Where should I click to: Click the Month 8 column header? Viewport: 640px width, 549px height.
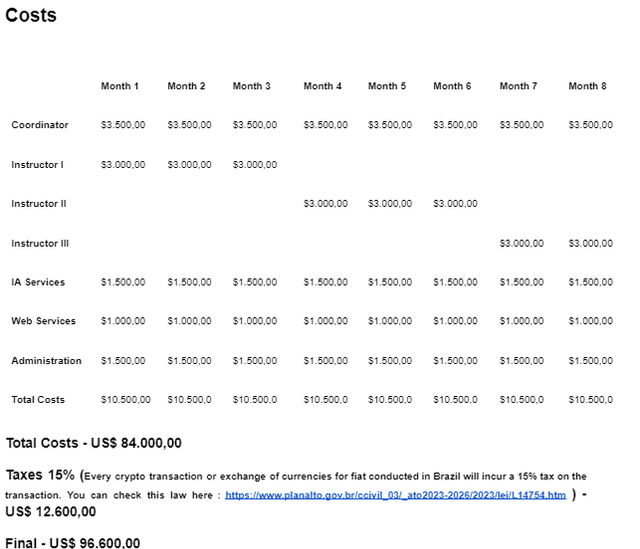[x=587, y=86]
